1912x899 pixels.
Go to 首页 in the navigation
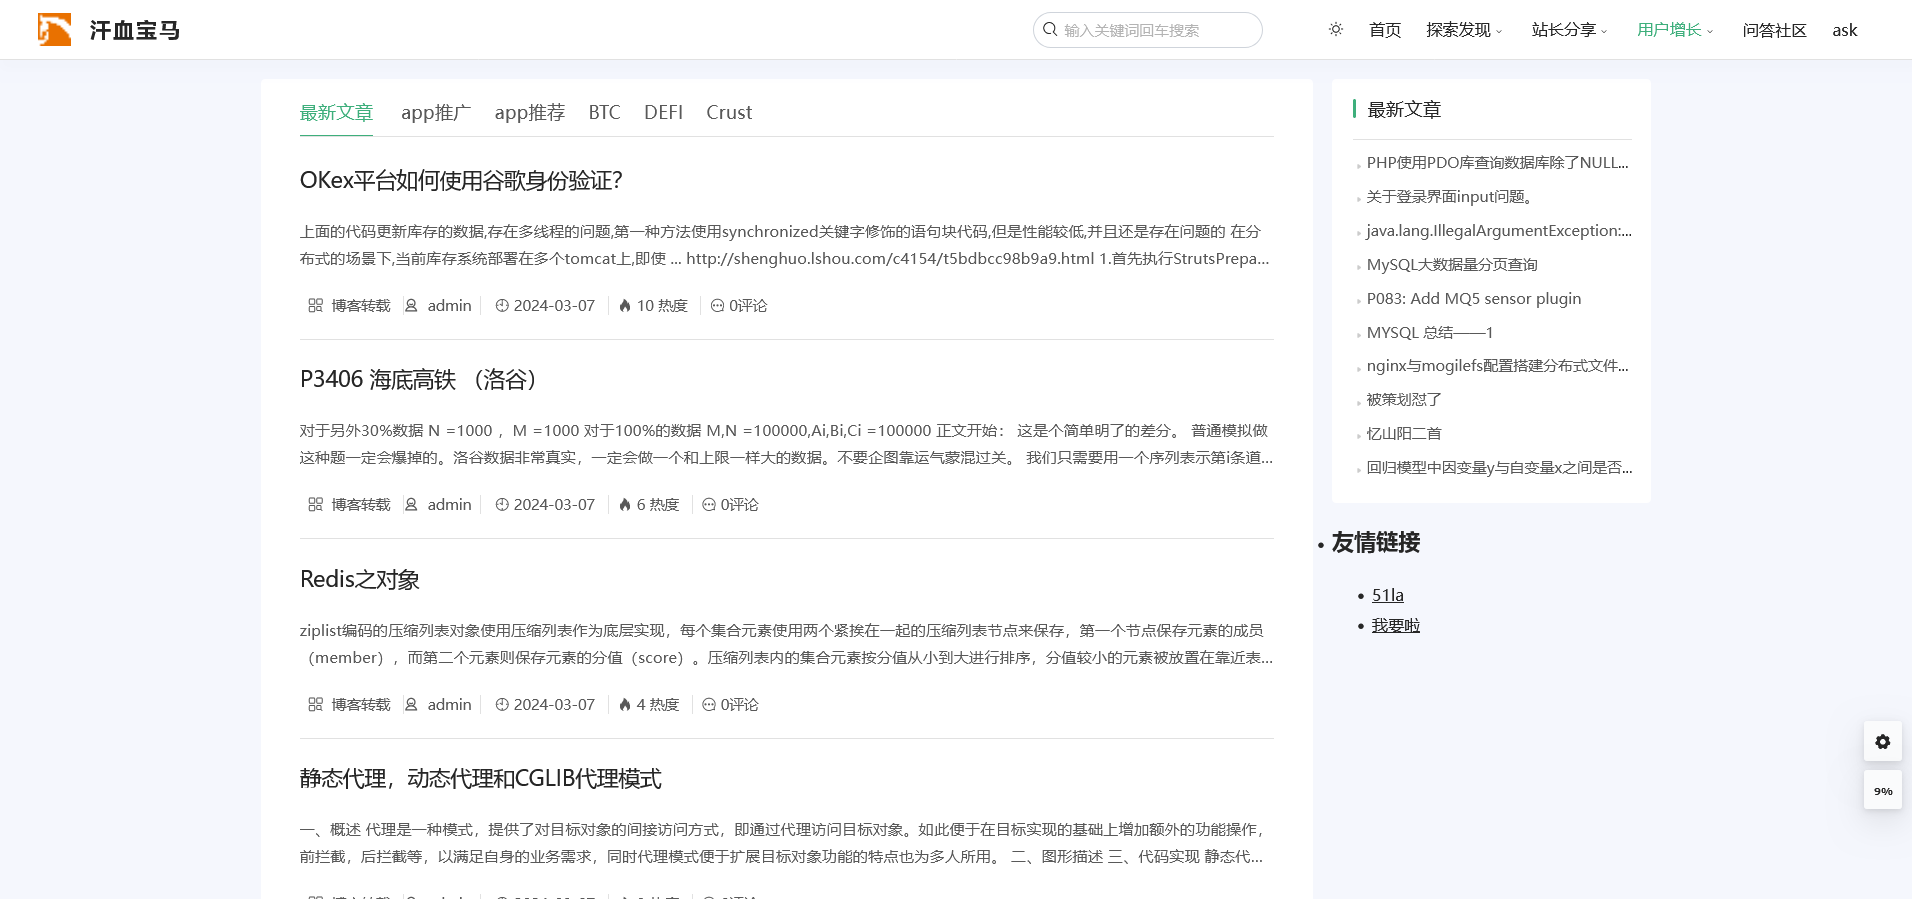tap(1385, 30)
